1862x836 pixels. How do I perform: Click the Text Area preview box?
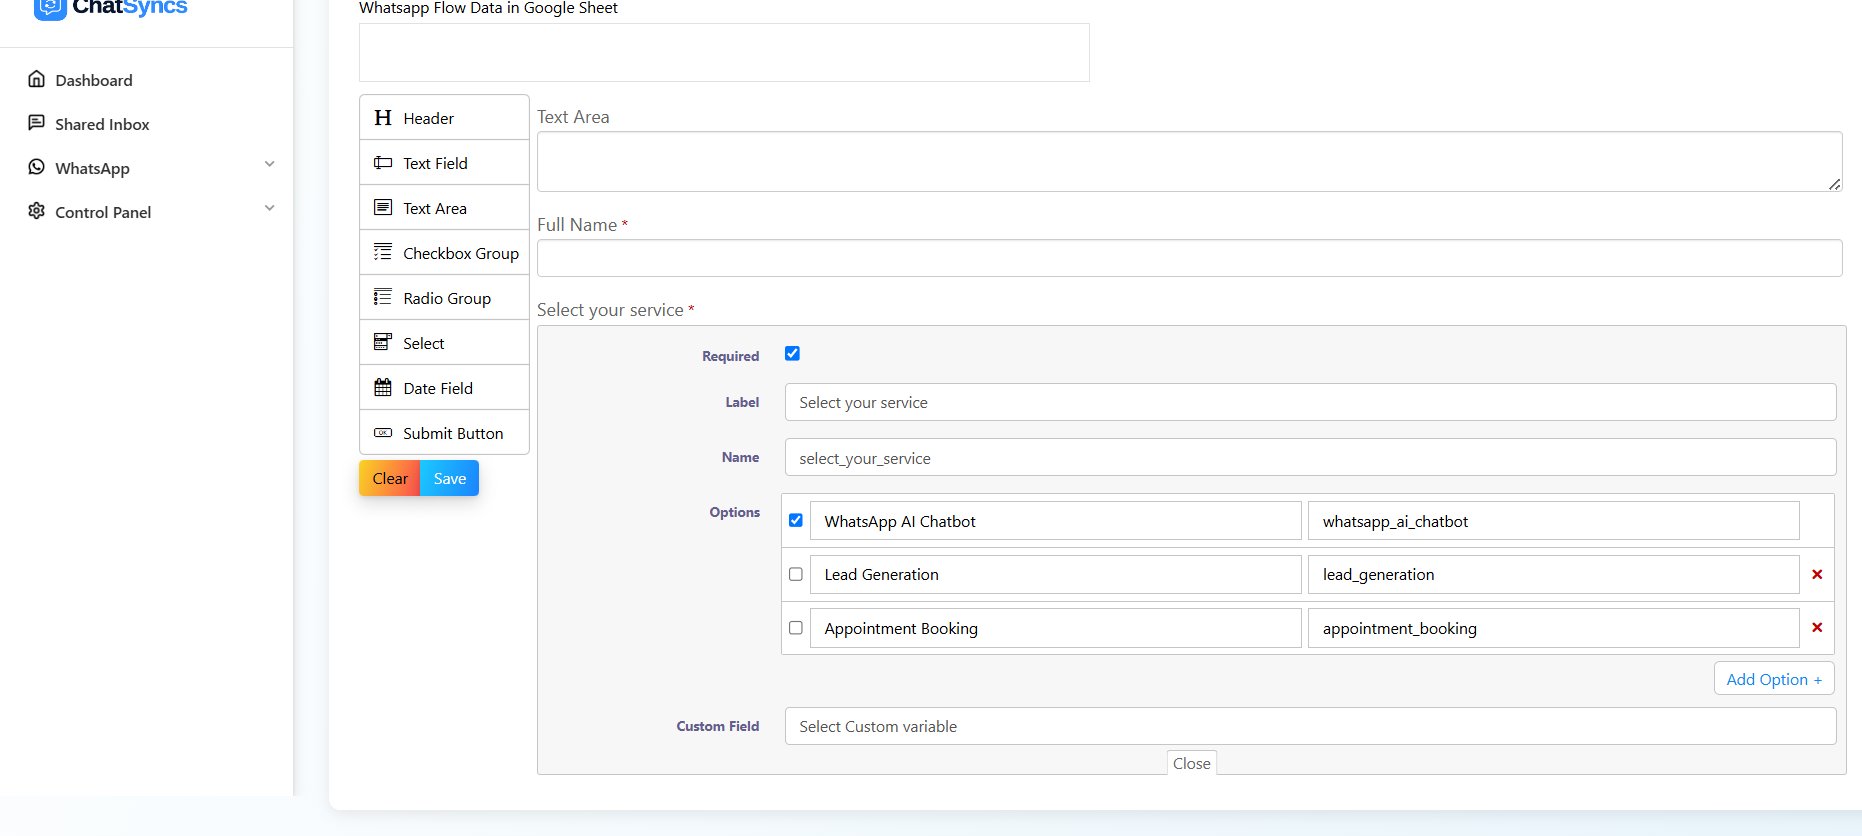(x=1190, y=162)
